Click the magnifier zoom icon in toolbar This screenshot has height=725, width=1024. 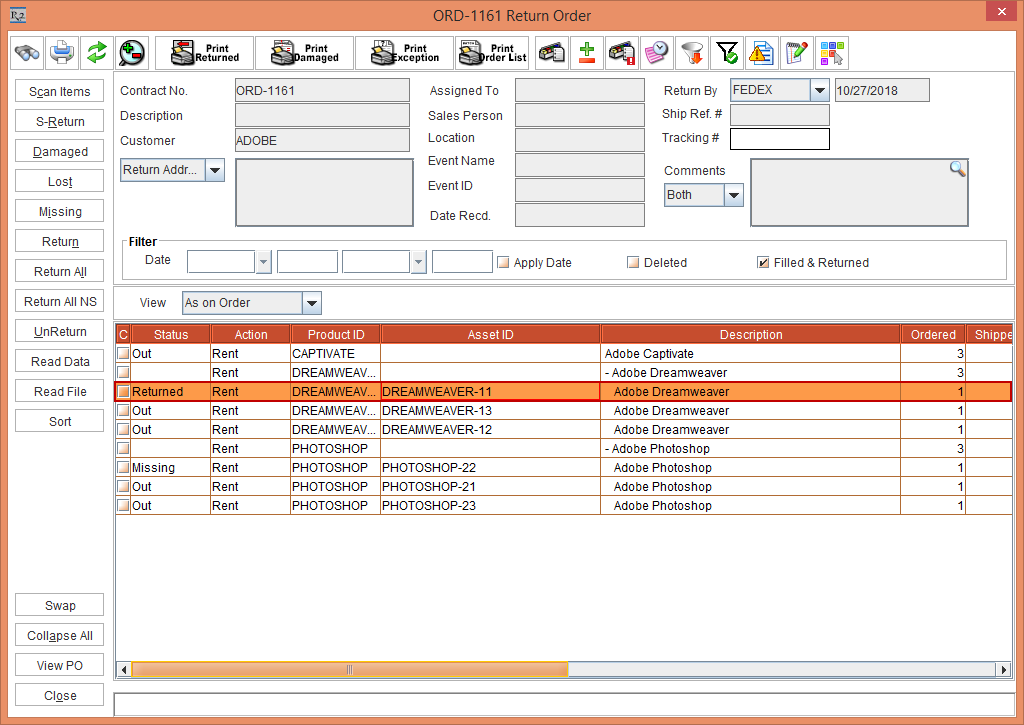[130, 52]
